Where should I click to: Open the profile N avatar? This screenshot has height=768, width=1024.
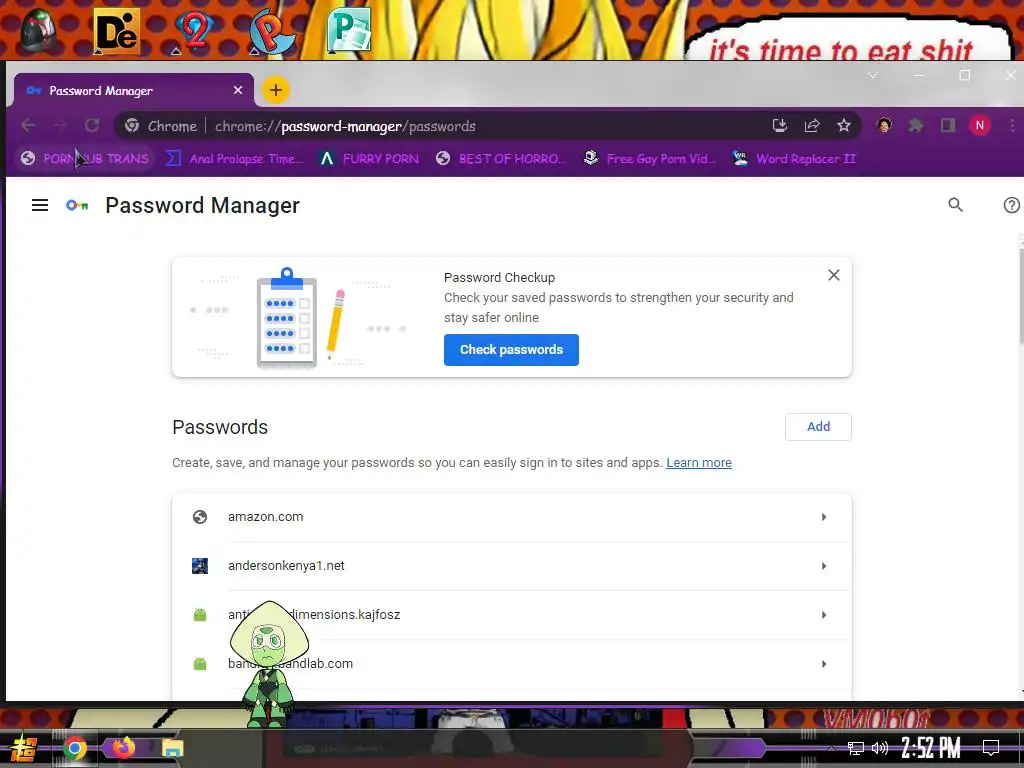pos(980,125)
